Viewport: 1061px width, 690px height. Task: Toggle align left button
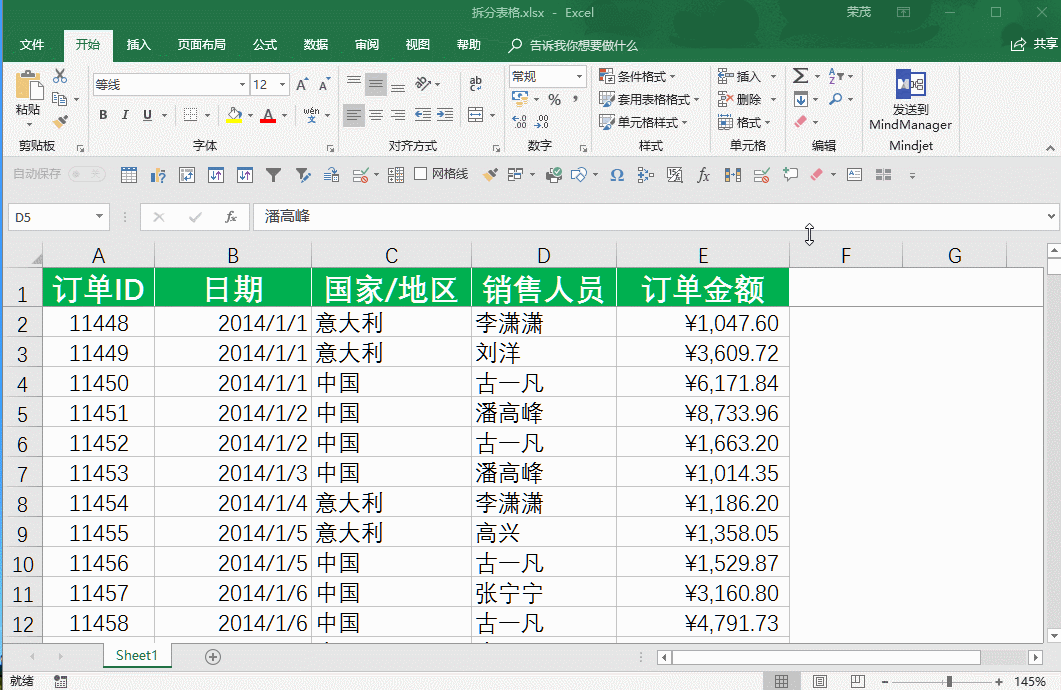coord(353,115)
